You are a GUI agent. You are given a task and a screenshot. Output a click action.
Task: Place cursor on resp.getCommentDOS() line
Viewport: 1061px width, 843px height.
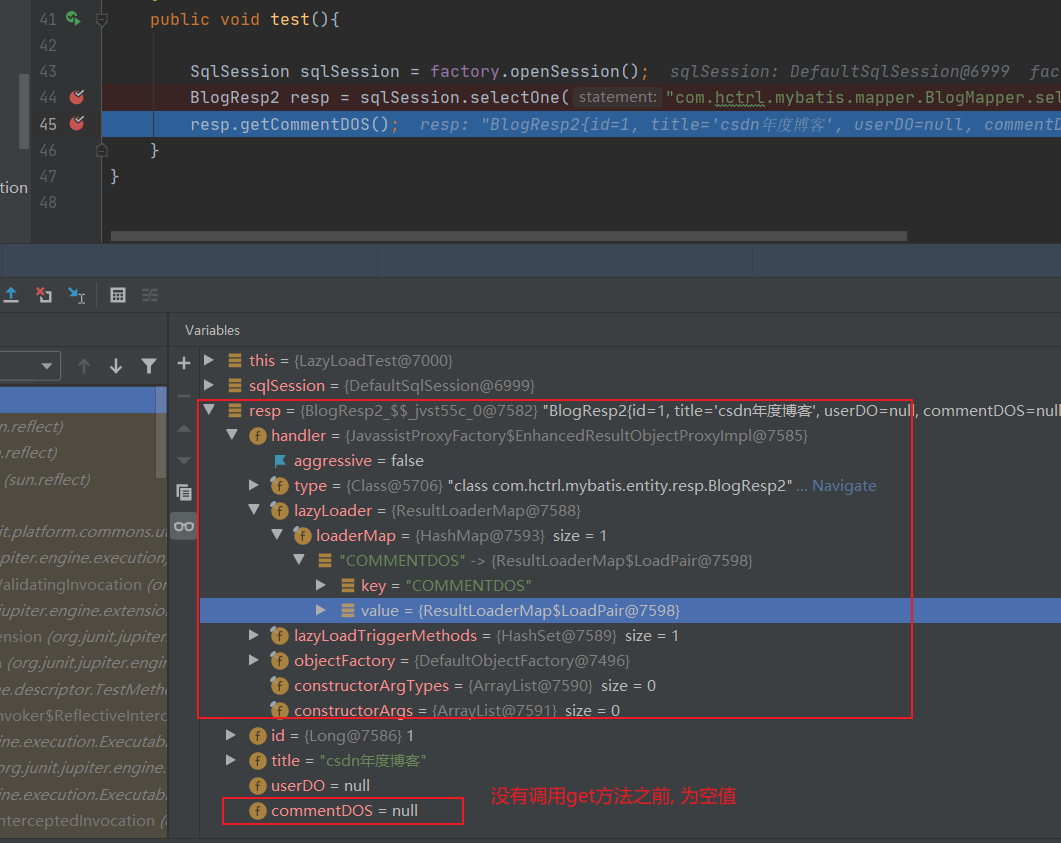point(581,124)
